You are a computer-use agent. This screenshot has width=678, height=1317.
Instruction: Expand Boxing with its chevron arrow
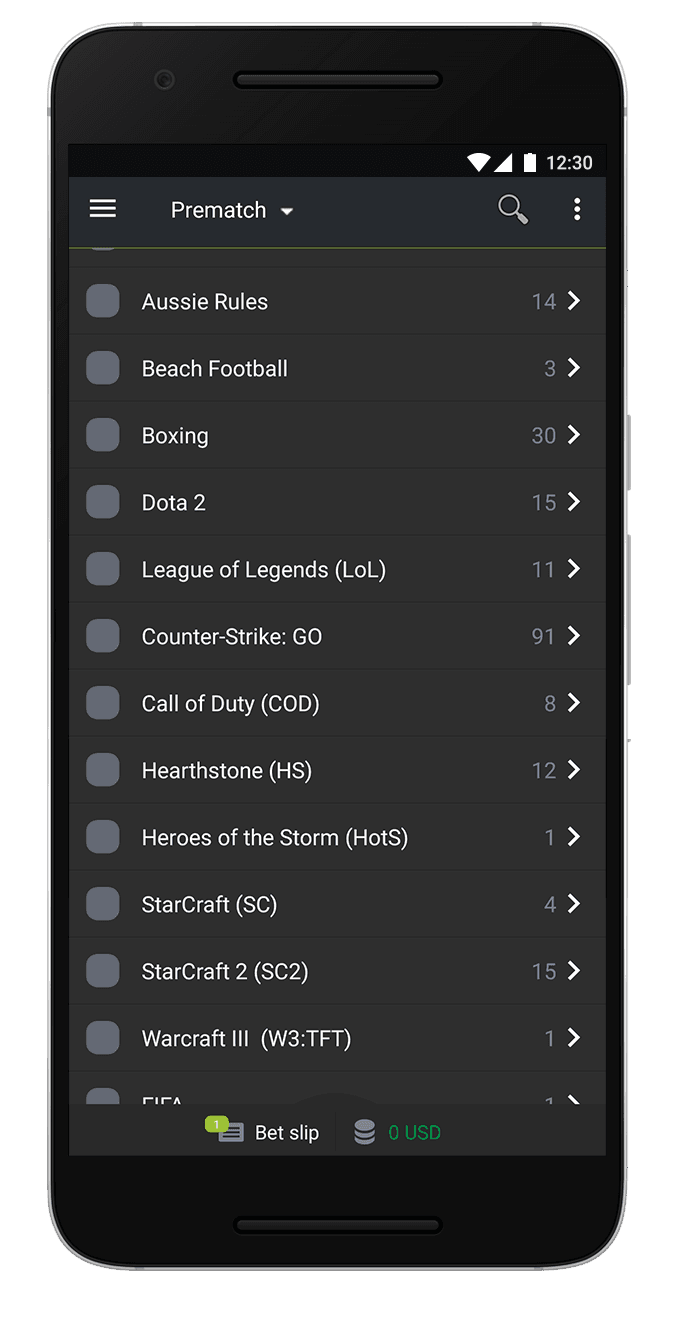574,435
